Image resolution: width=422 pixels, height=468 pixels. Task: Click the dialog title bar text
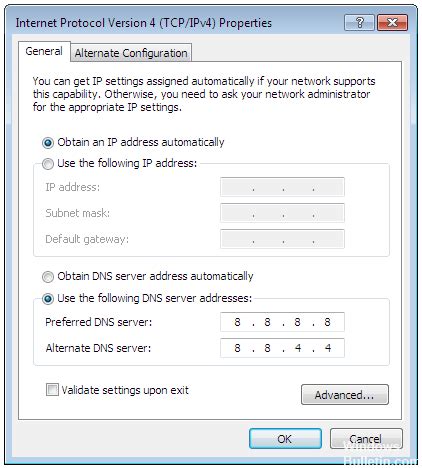click(144, 23)
